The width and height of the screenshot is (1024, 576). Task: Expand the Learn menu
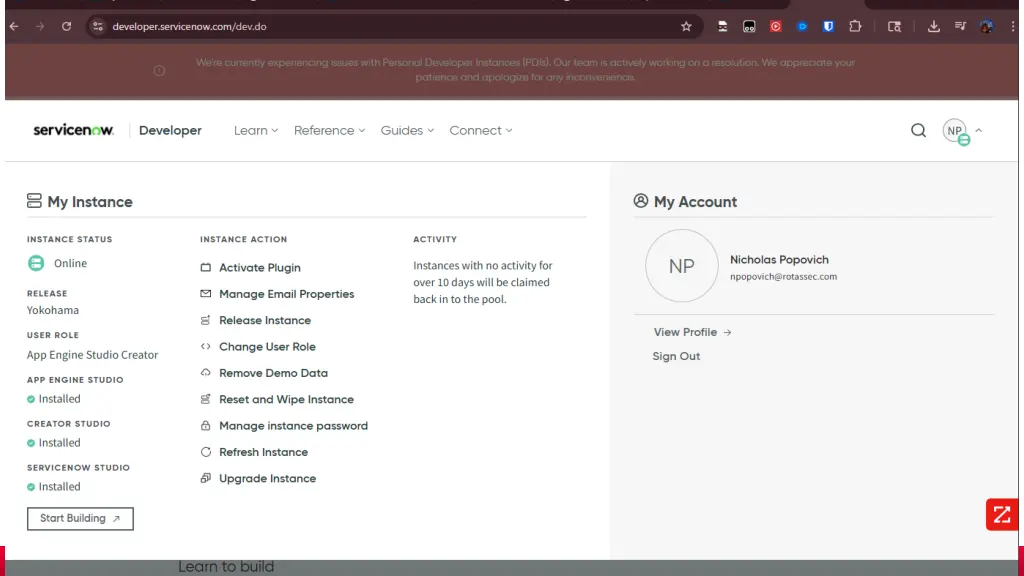[x=256, y=131]
